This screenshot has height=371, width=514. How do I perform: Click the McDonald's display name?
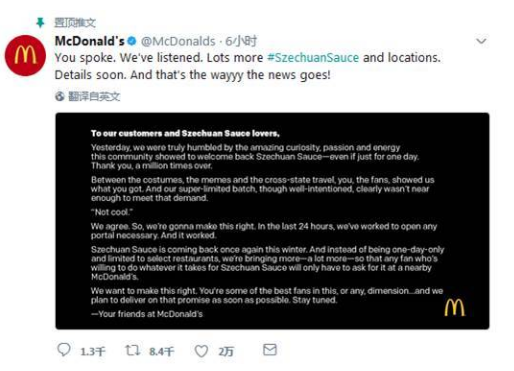point(90,41)
